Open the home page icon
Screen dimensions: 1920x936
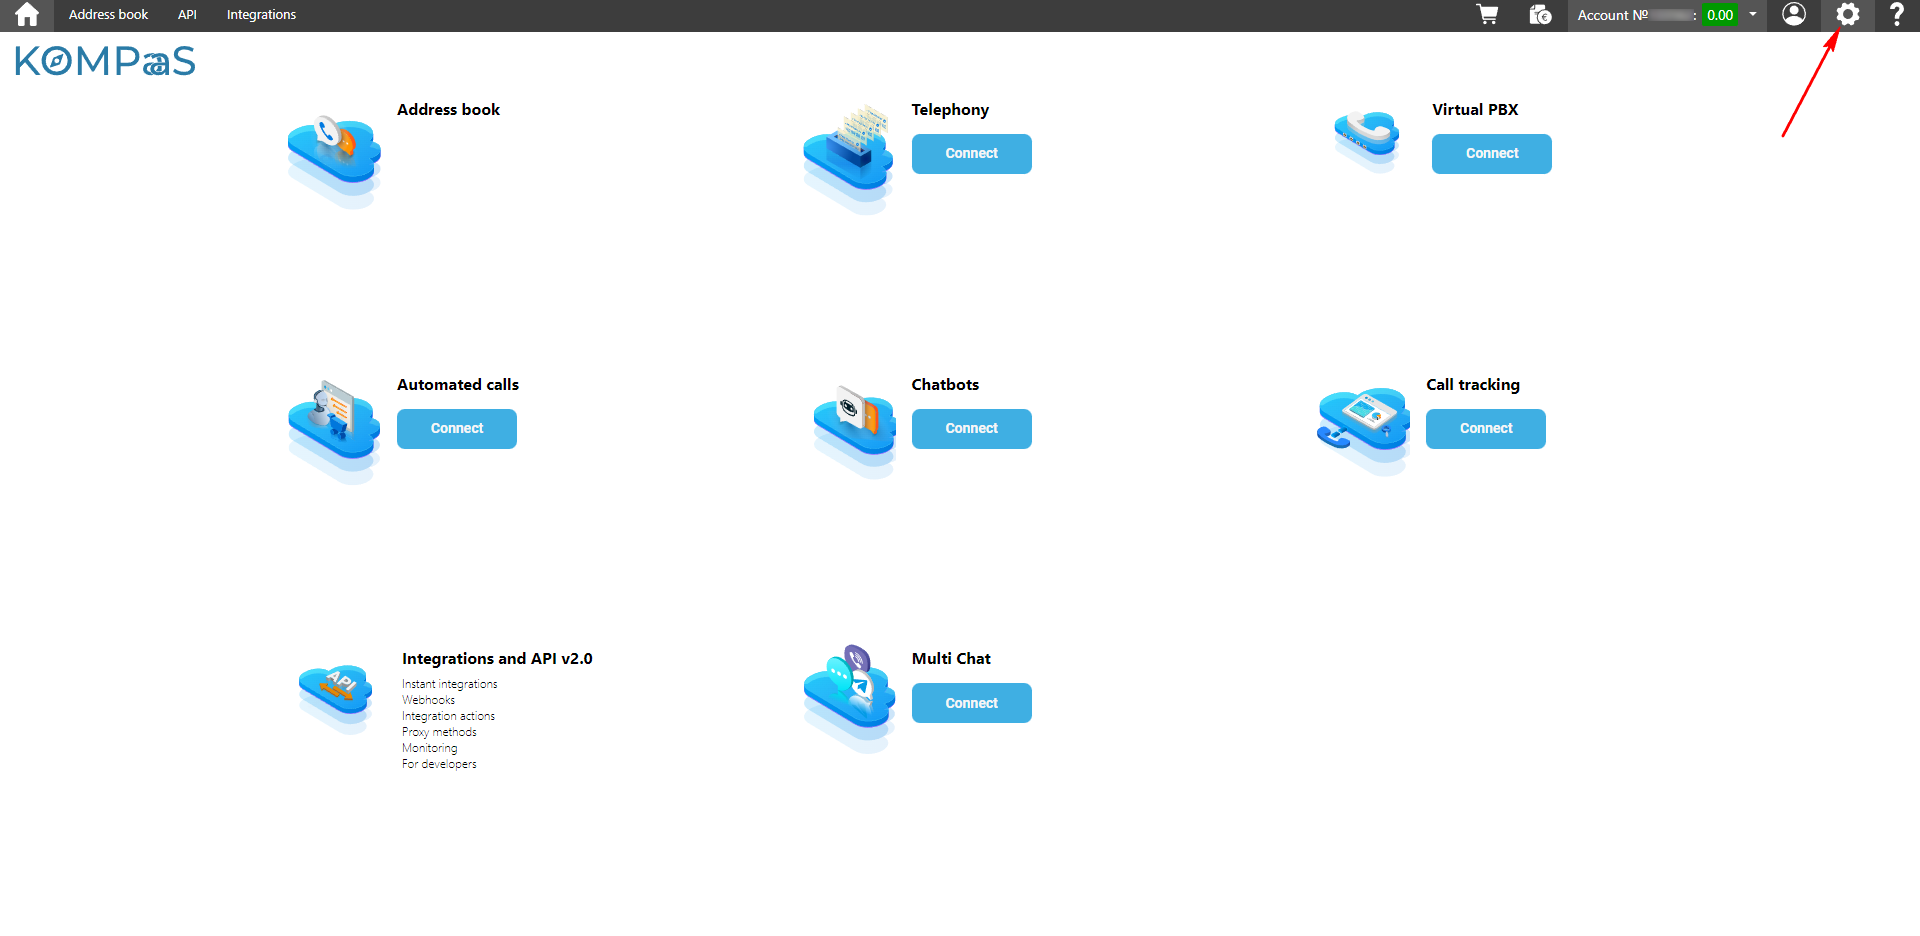click(x=27, y=15)
